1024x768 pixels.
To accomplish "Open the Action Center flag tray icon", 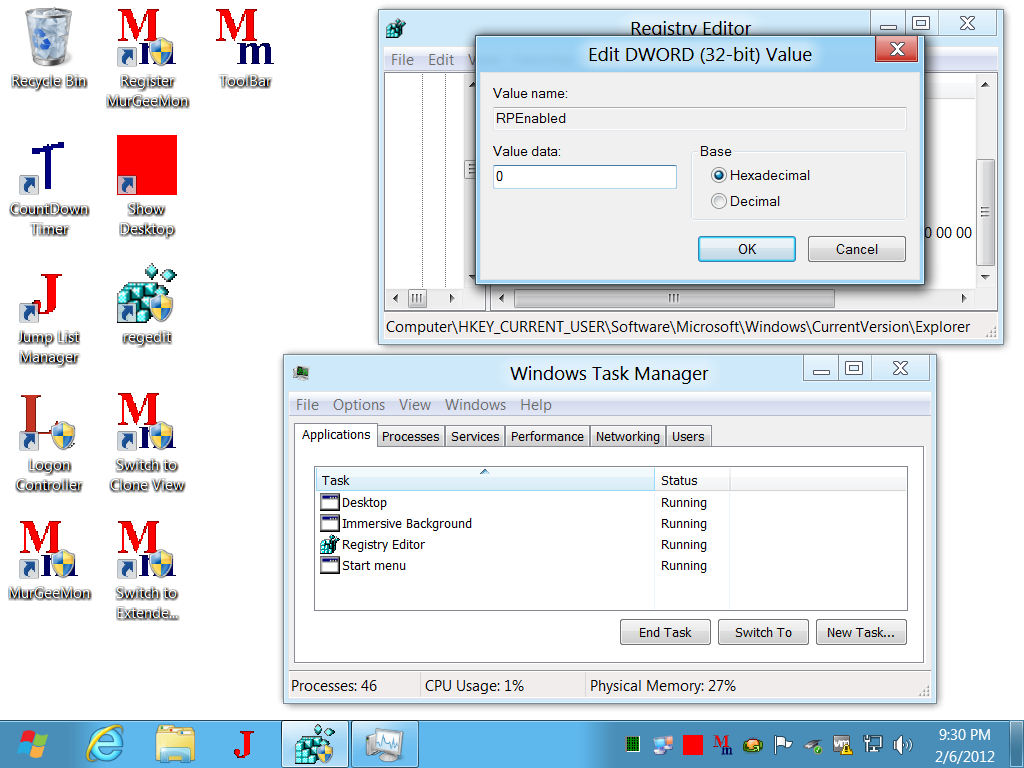I will point(782,744).
